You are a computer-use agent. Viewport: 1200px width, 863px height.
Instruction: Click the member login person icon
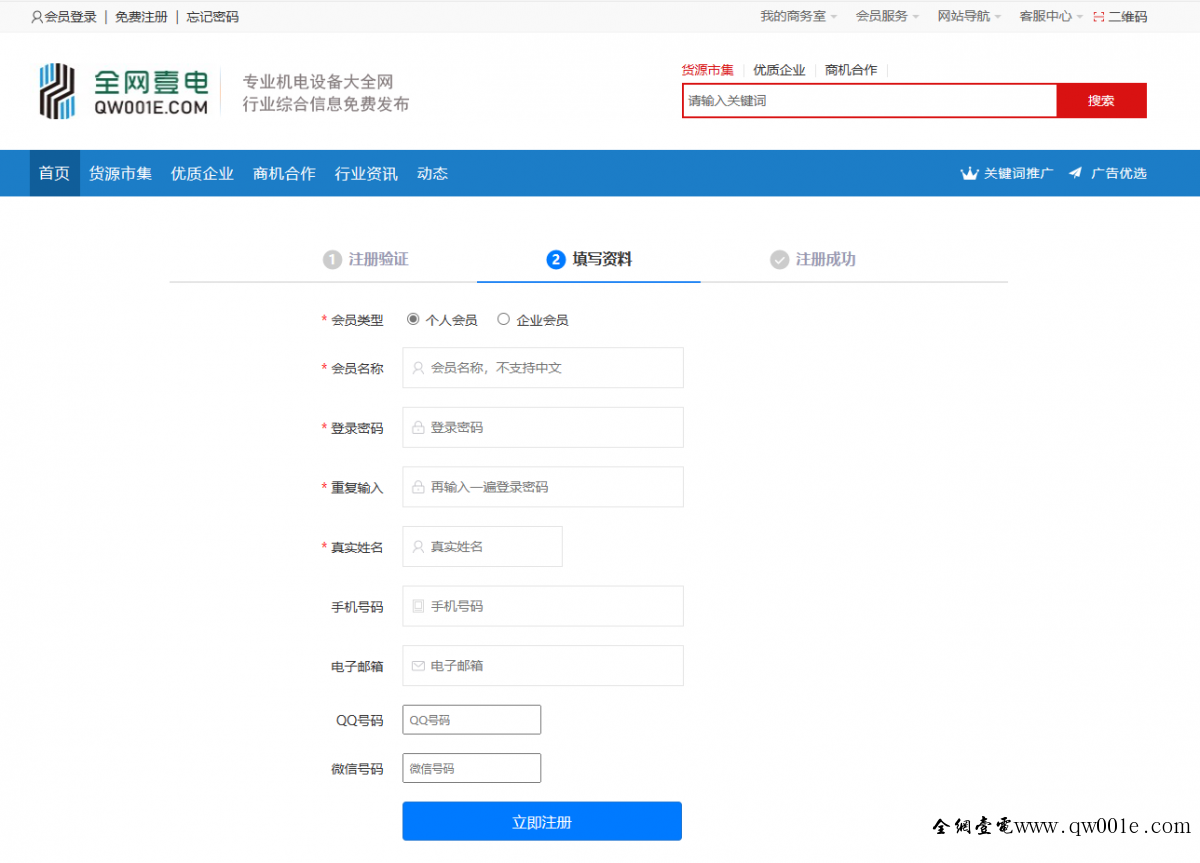point(37,17)
